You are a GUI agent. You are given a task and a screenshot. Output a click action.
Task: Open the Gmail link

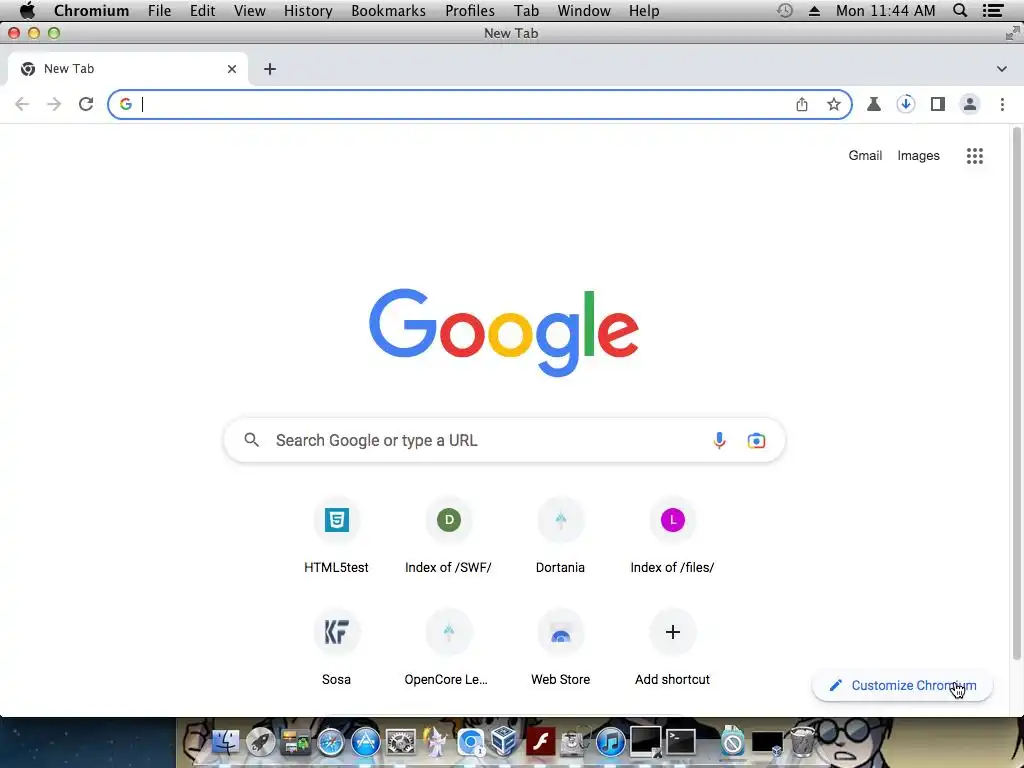(x=865, y=155)
